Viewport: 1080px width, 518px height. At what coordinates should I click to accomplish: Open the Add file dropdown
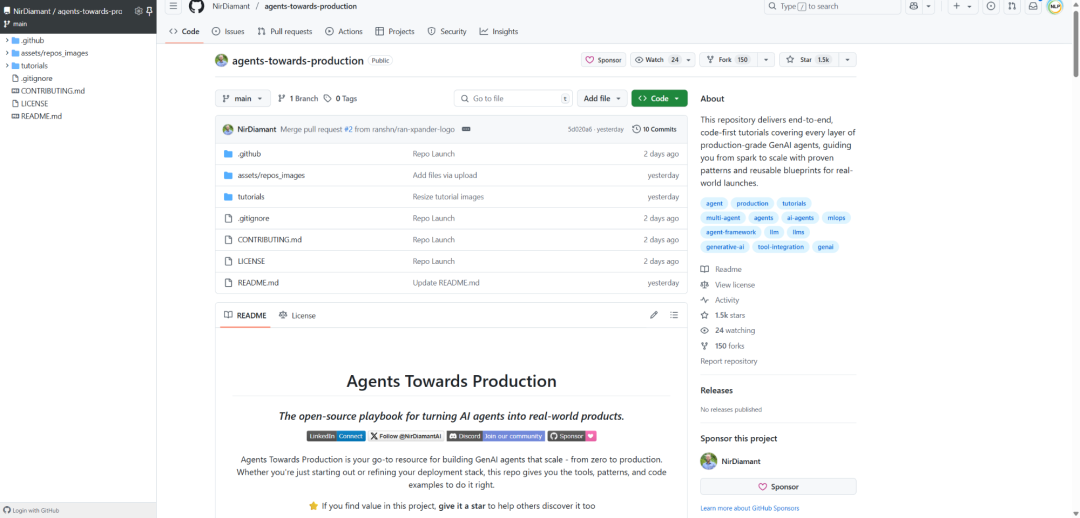[602, 99]
